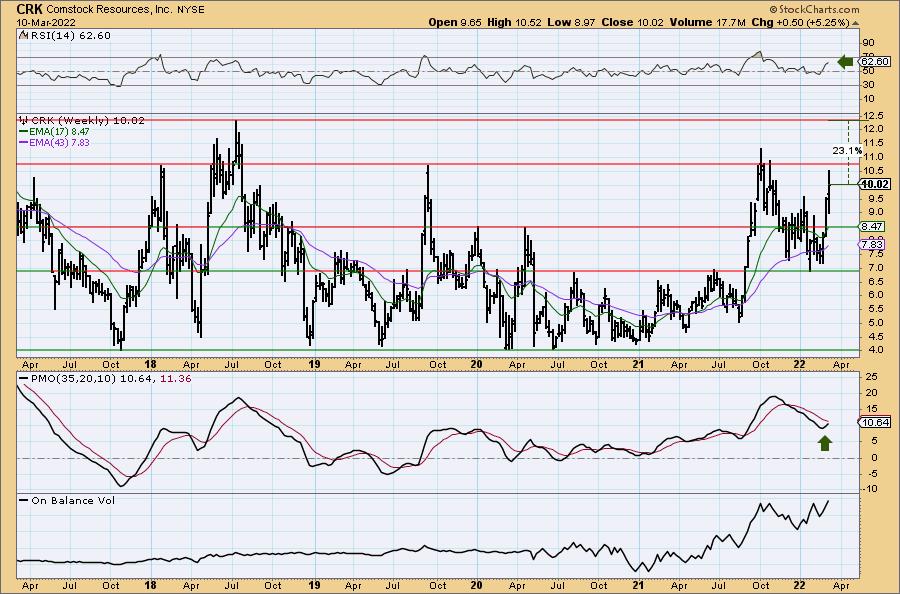Image resolution: width=900 pixels, height=594 pixels.
Task: Click the 20 year label on the bottom axis
Action: [476, 585]
